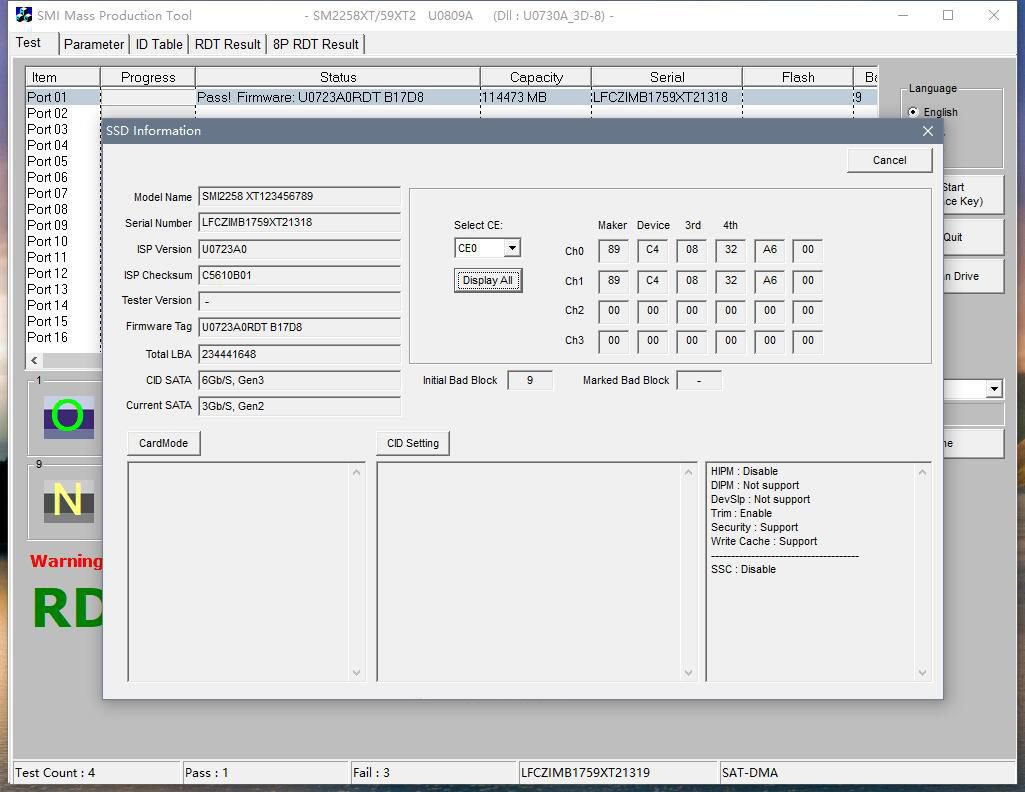The height and width of the screenshot is (792, 1025).
Task: Click the Display All button
Action: click(x=488, y=280)
